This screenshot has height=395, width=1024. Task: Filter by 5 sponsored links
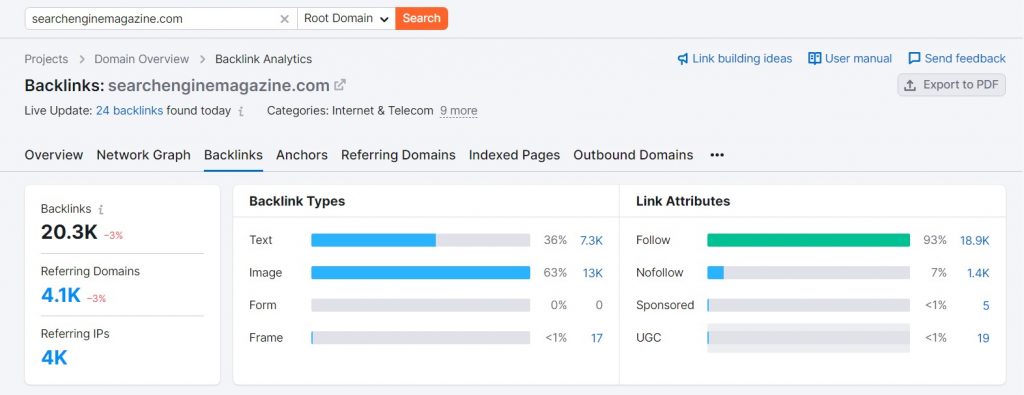tap(986, 306)
